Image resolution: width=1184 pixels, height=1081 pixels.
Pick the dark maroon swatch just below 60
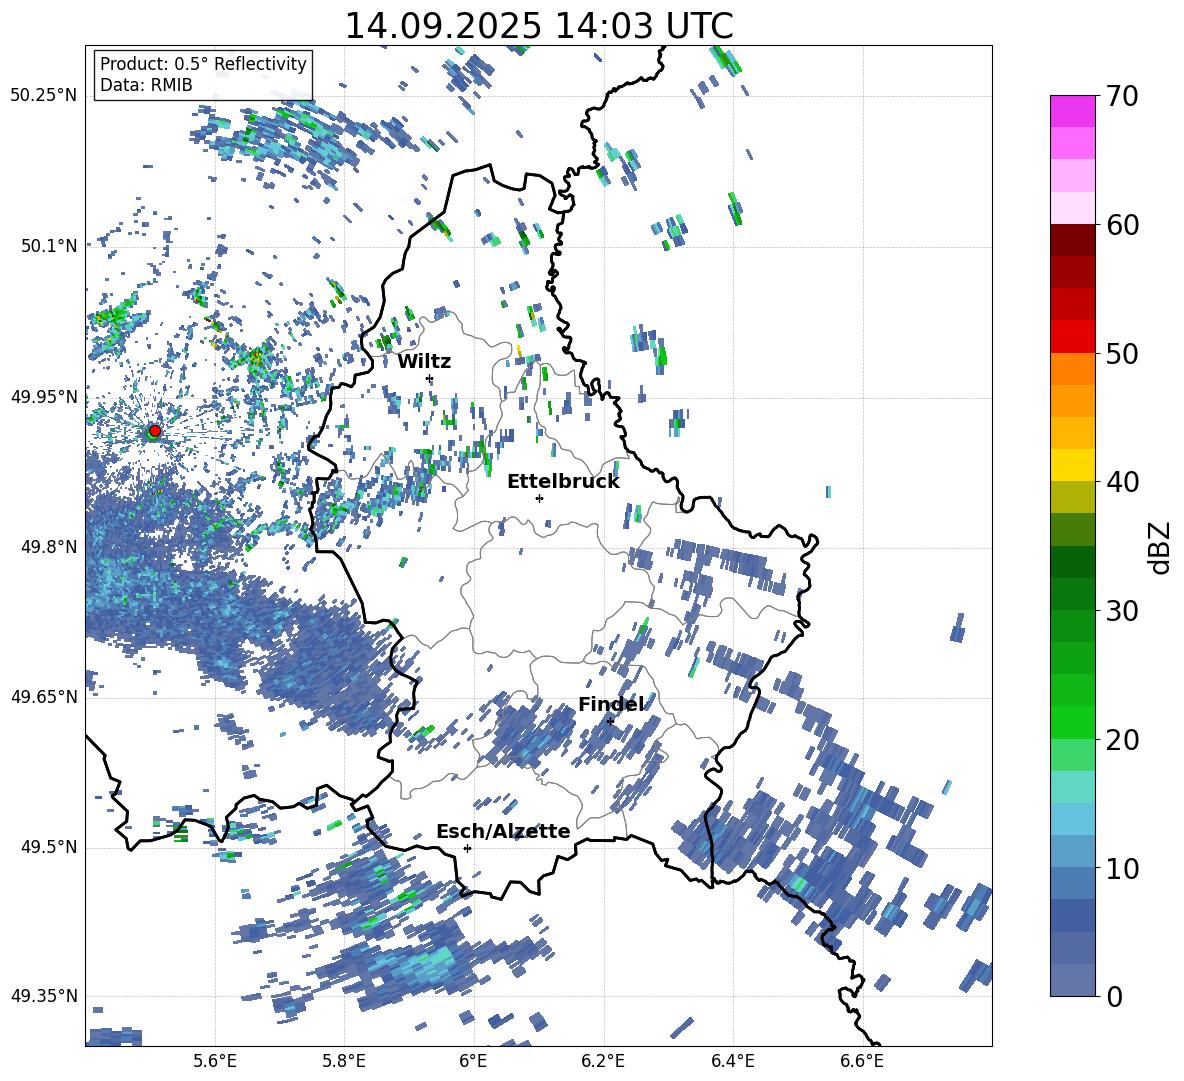coord(1073,240)
